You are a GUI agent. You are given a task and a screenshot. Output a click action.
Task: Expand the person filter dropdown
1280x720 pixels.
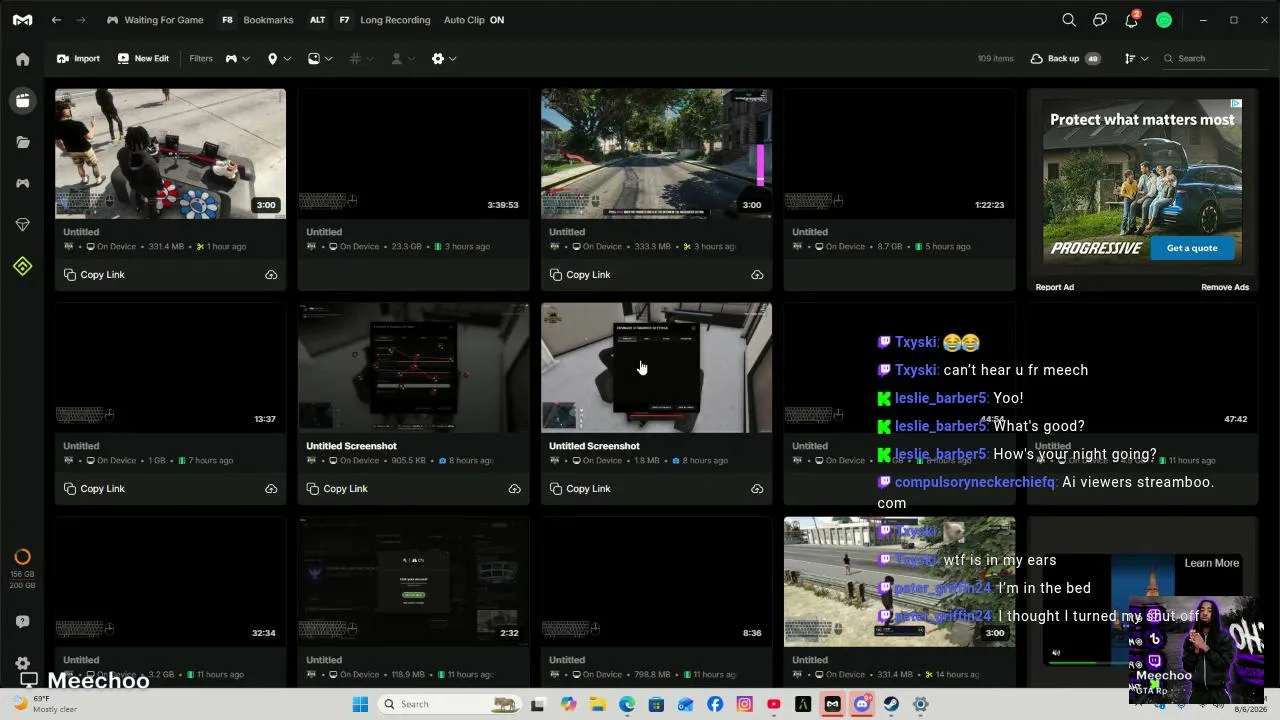pos(403,59)
